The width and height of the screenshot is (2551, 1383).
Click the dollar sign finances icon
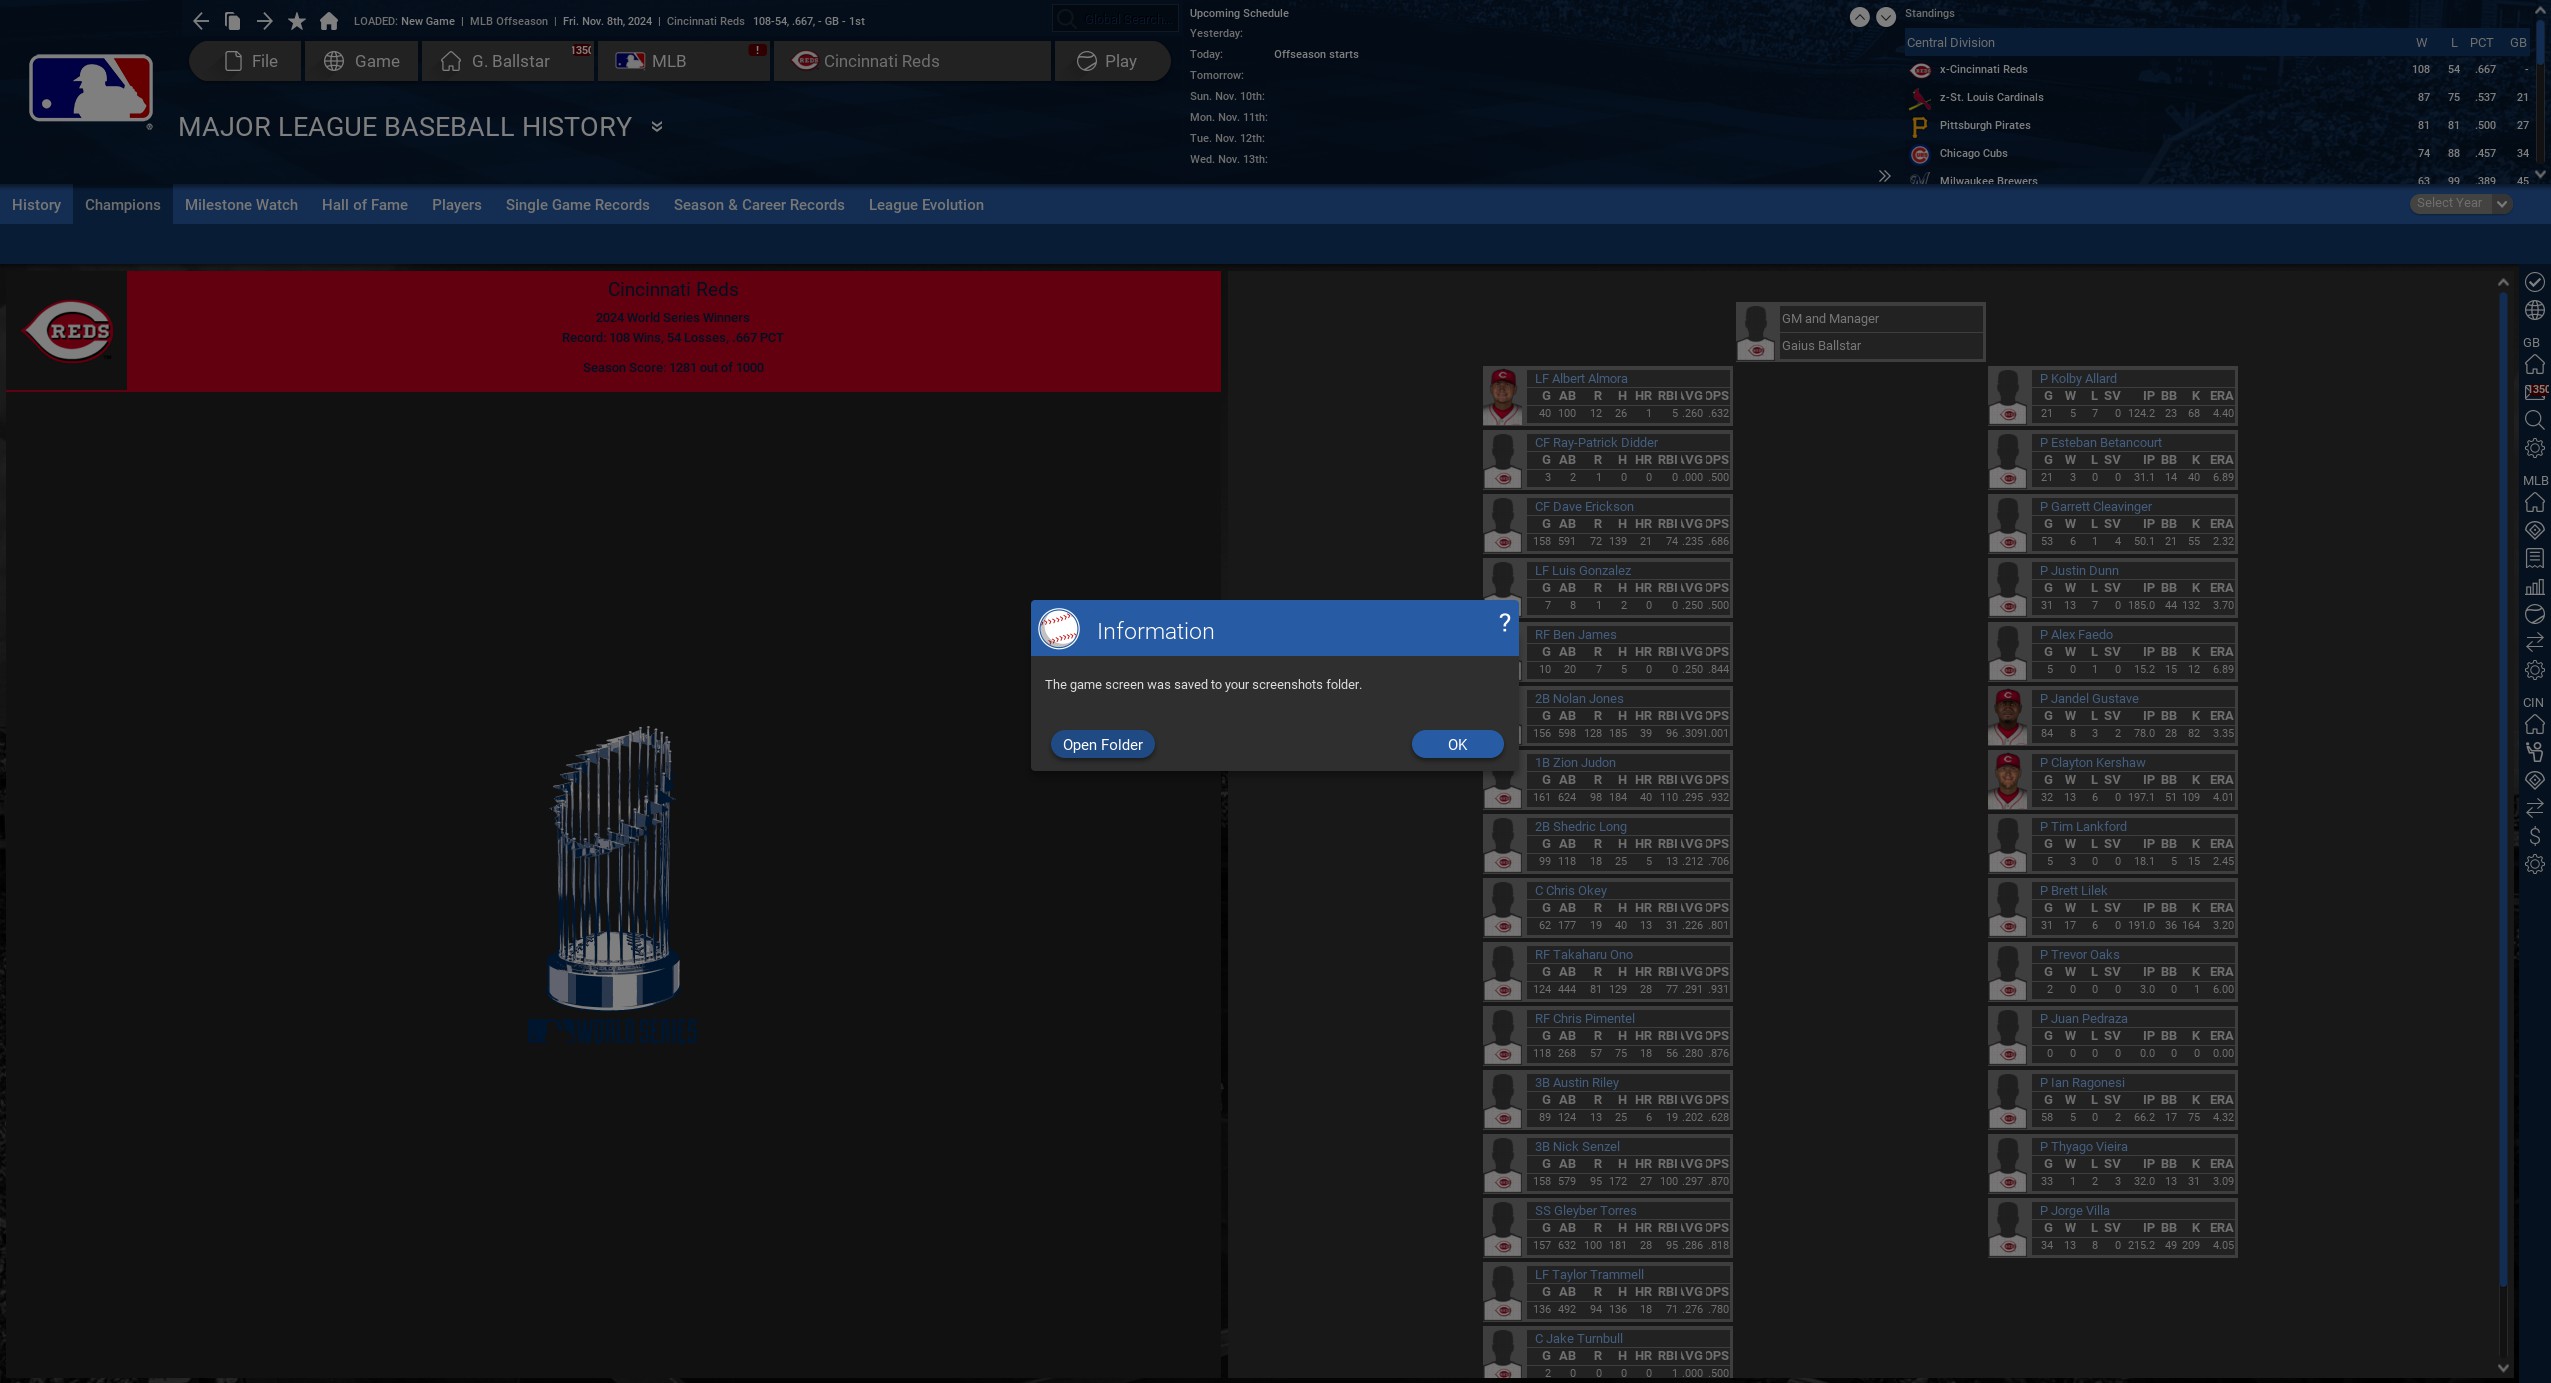[x=2534, y=836]
